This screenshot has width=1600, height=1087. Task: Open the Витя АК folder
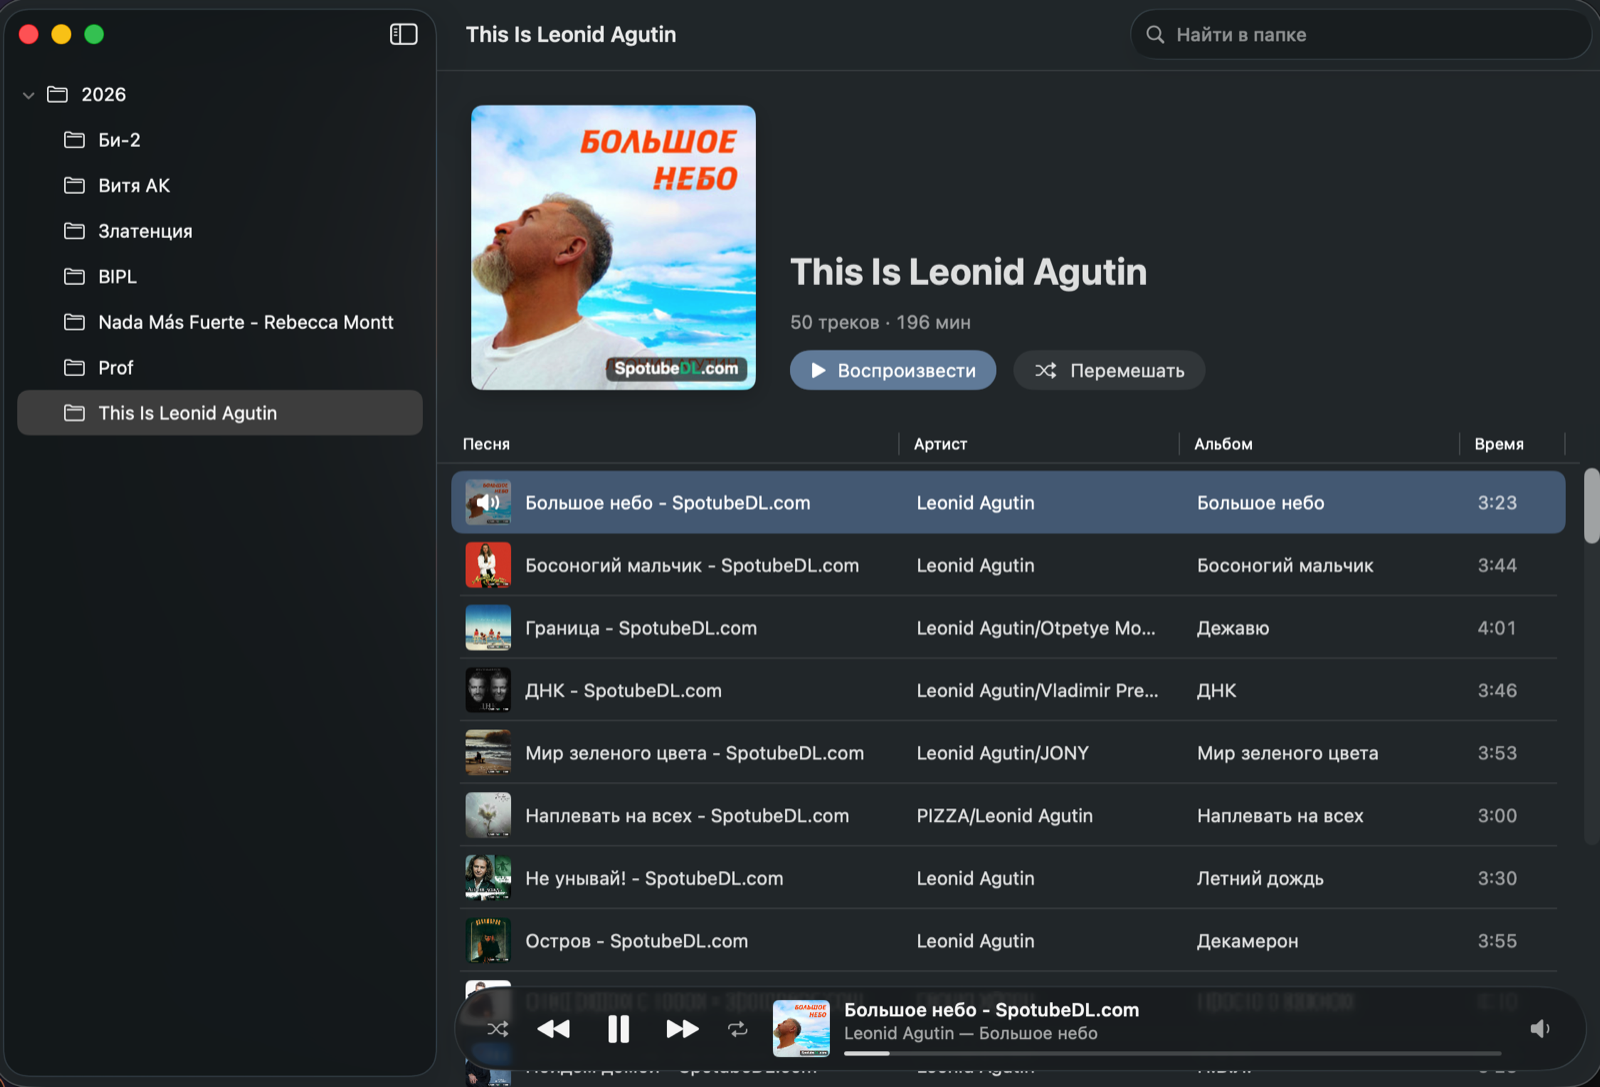[x=220, y=185]
